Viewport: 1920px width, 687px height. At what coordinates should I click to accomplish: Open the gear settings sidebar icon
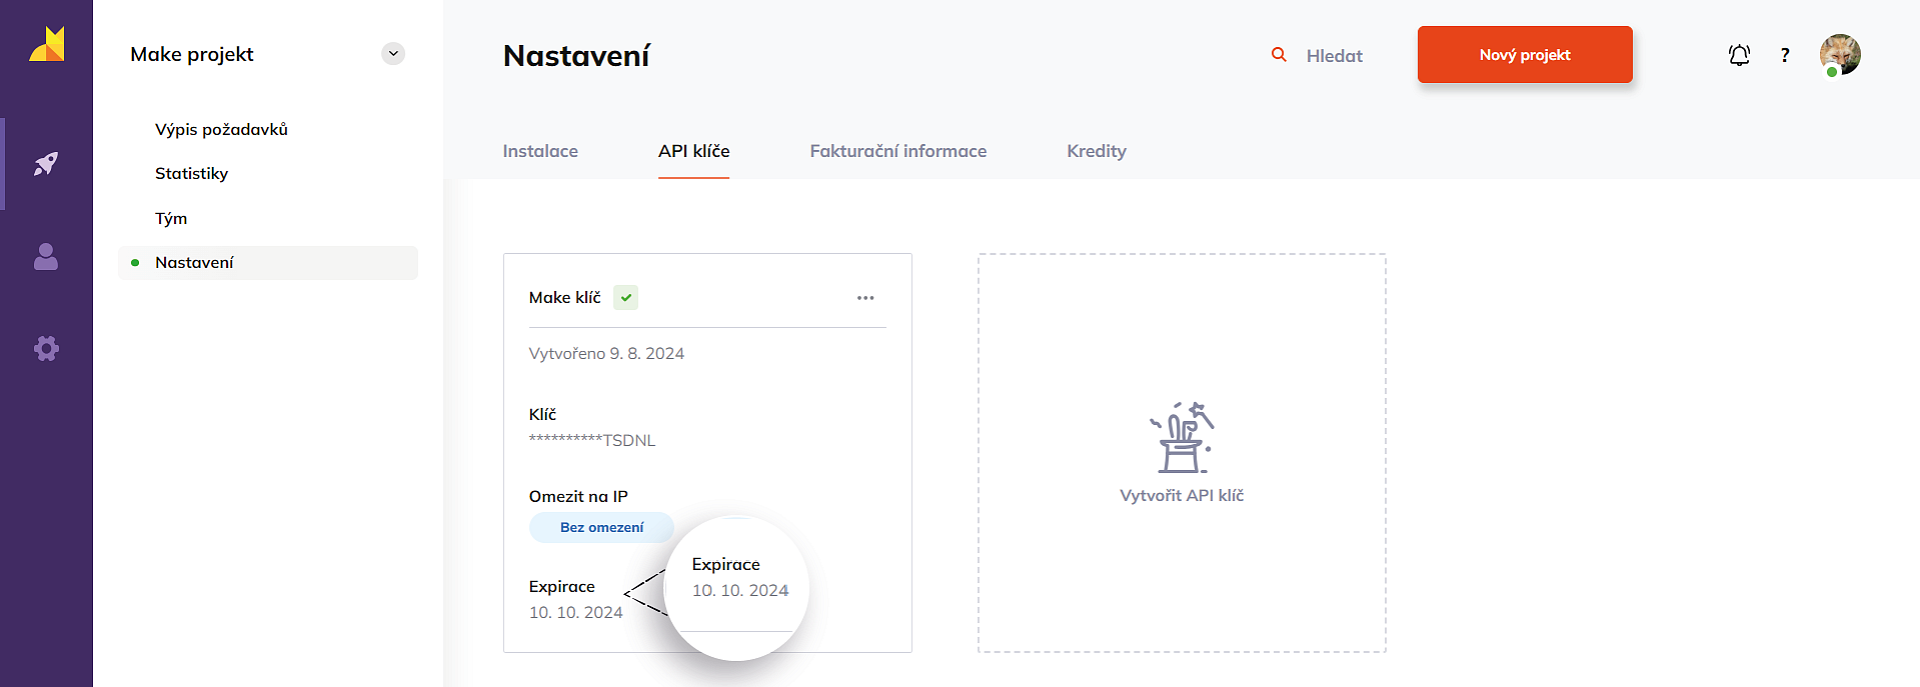46,348
